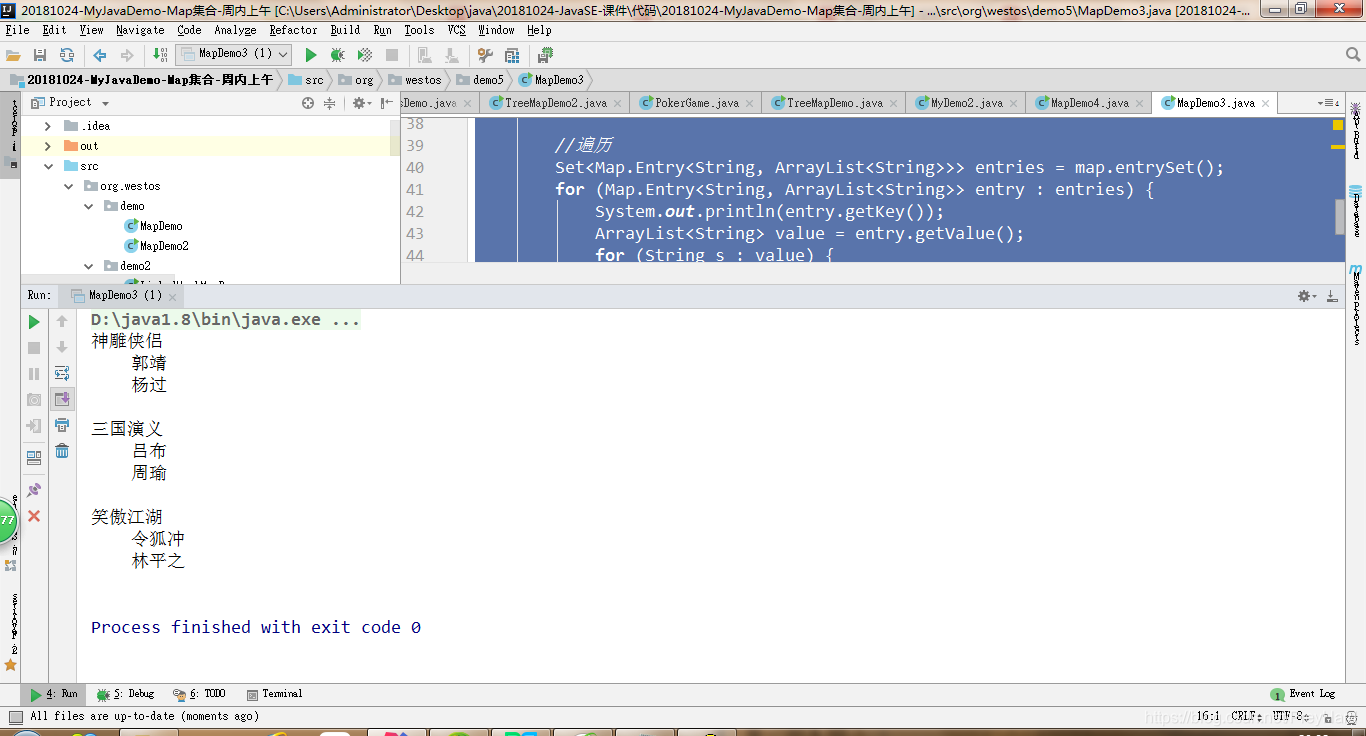Image resolution: width=1366 pixels, height=736 pixels.
Task: Select the MapDemo class under the demo package
Action: point(160,226)
